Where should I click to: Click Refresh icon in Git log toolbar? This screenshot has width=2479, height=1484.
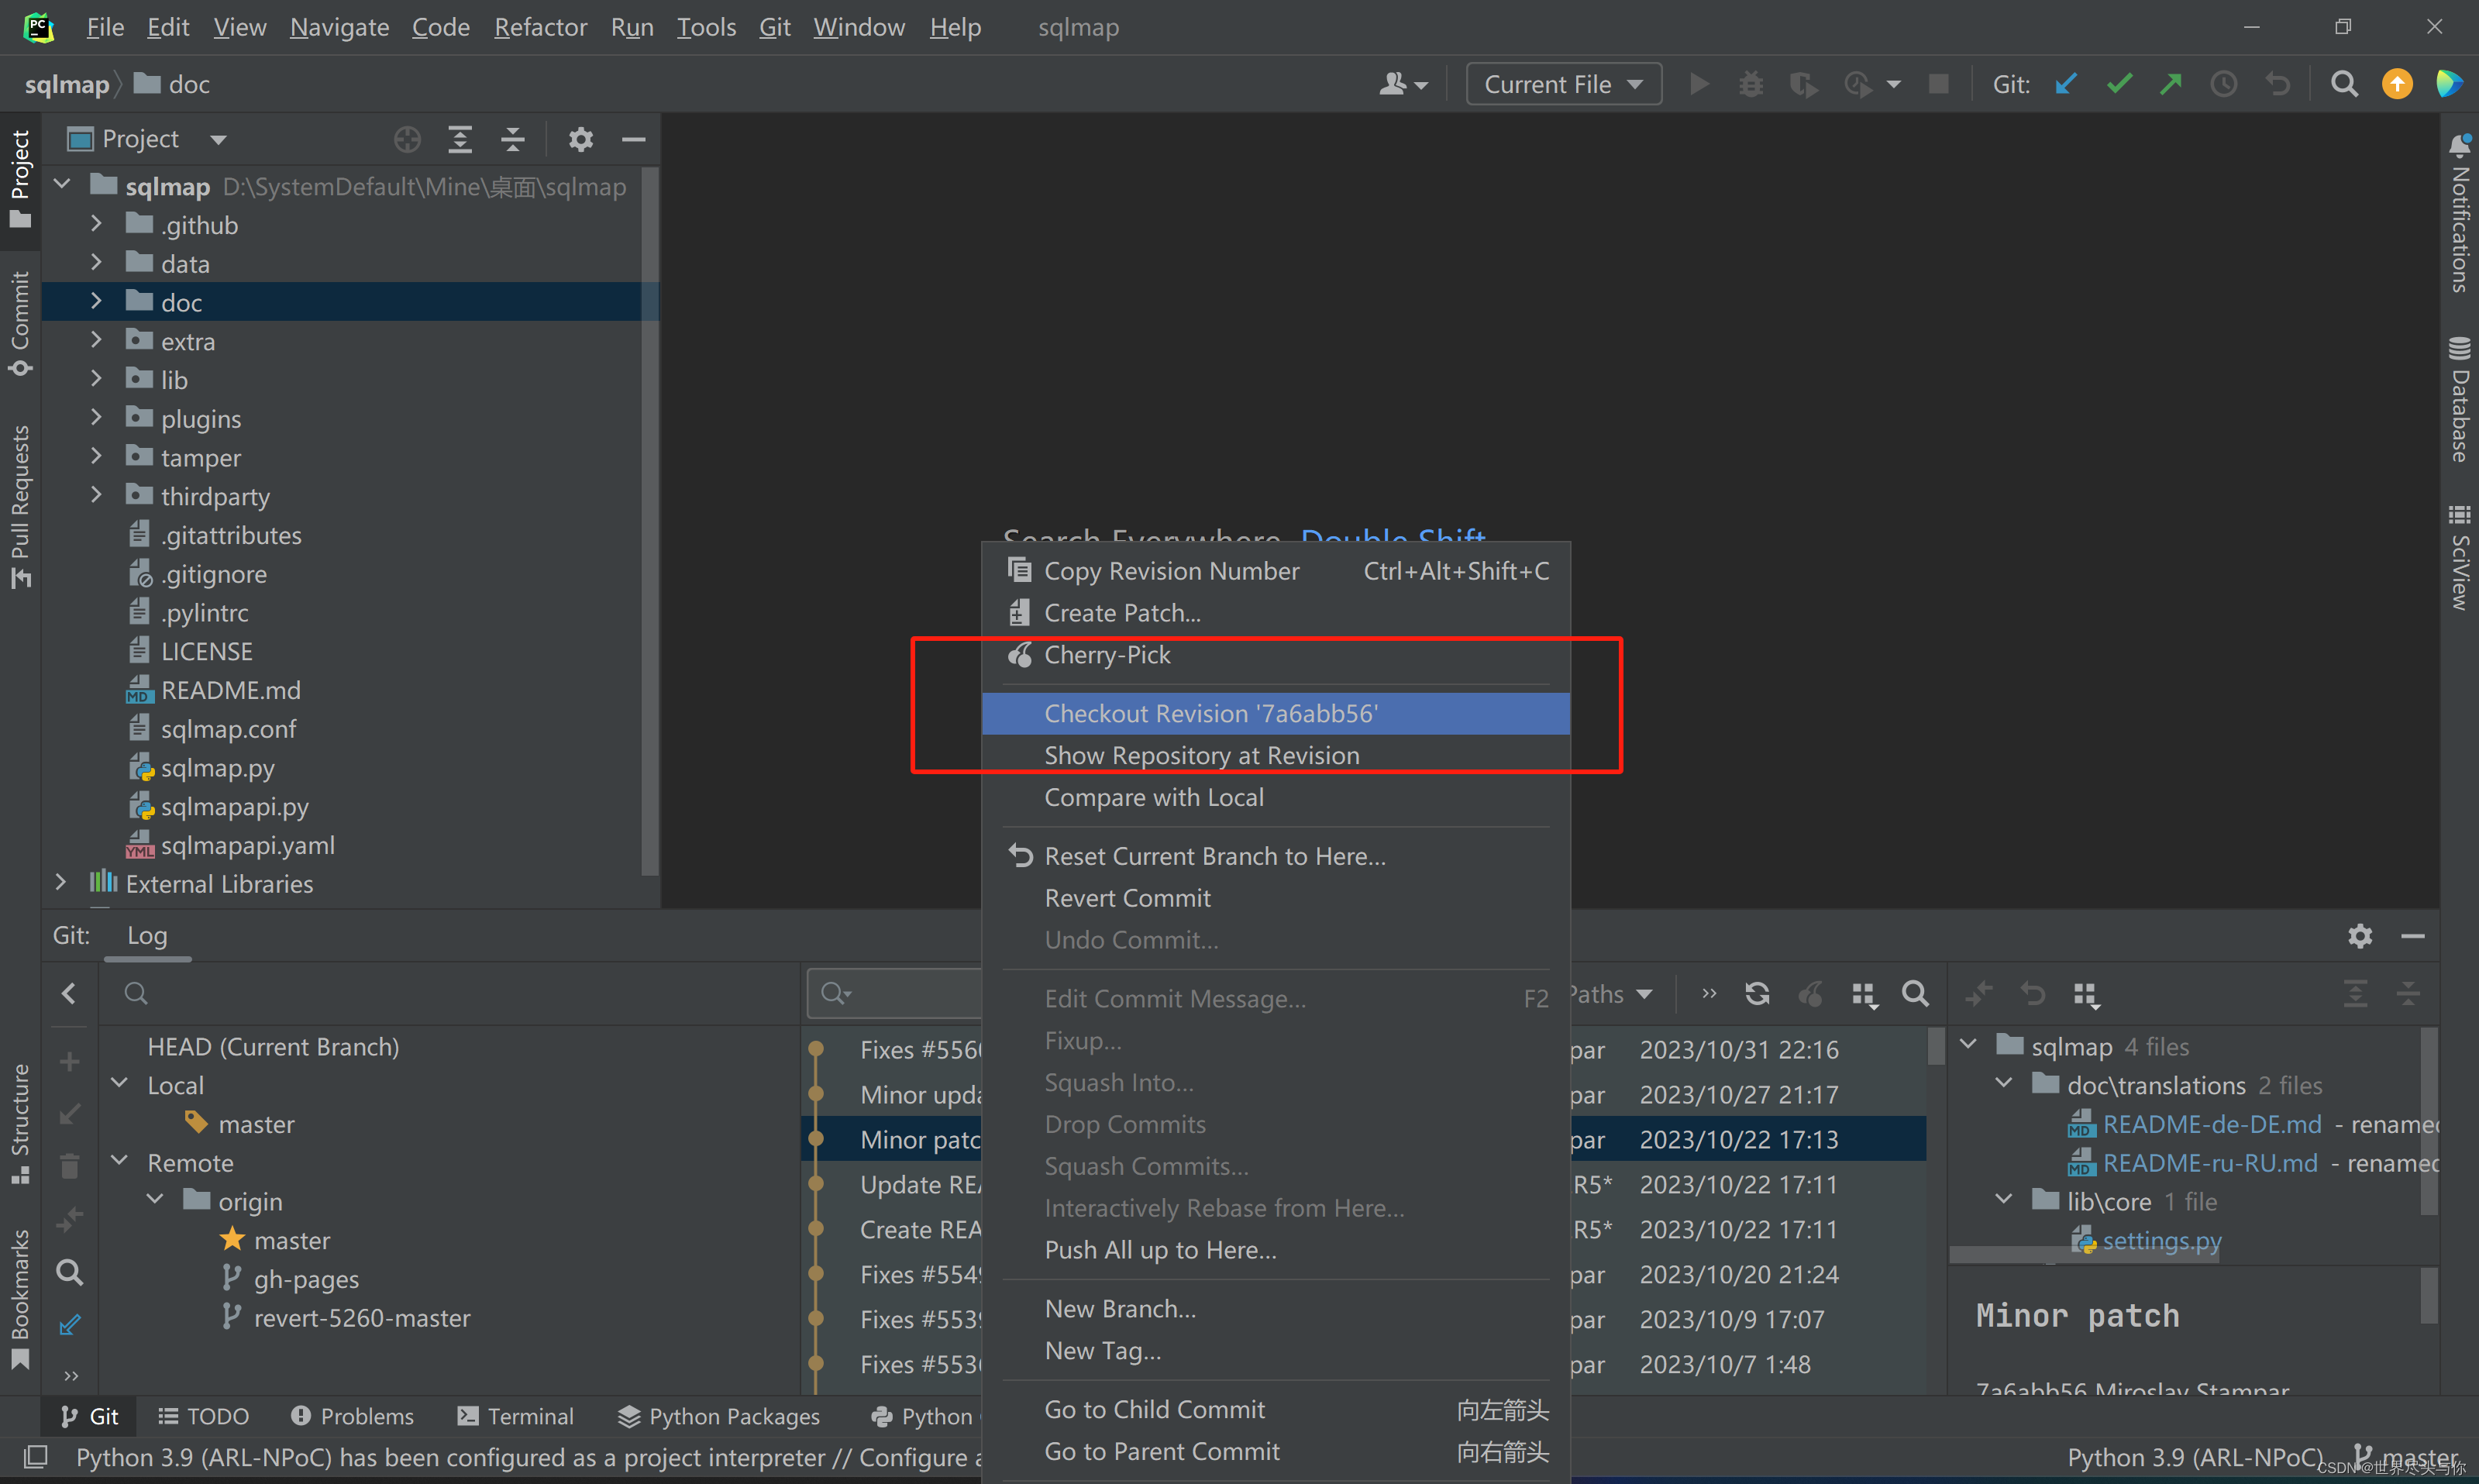pos(1757,993)
